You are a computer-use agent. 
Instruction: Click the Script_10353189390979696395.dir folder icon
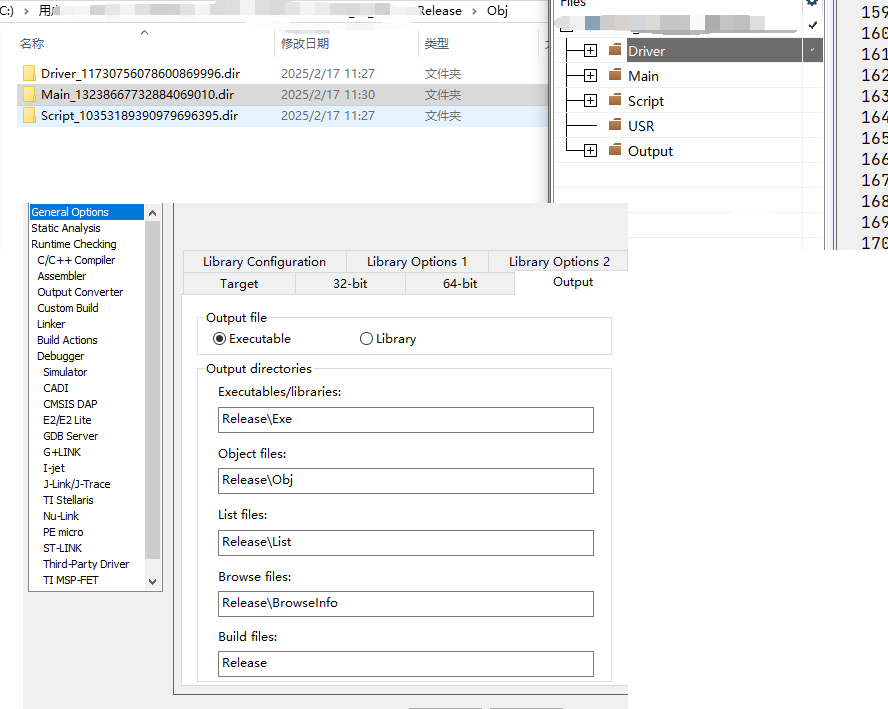coord(29,116)
